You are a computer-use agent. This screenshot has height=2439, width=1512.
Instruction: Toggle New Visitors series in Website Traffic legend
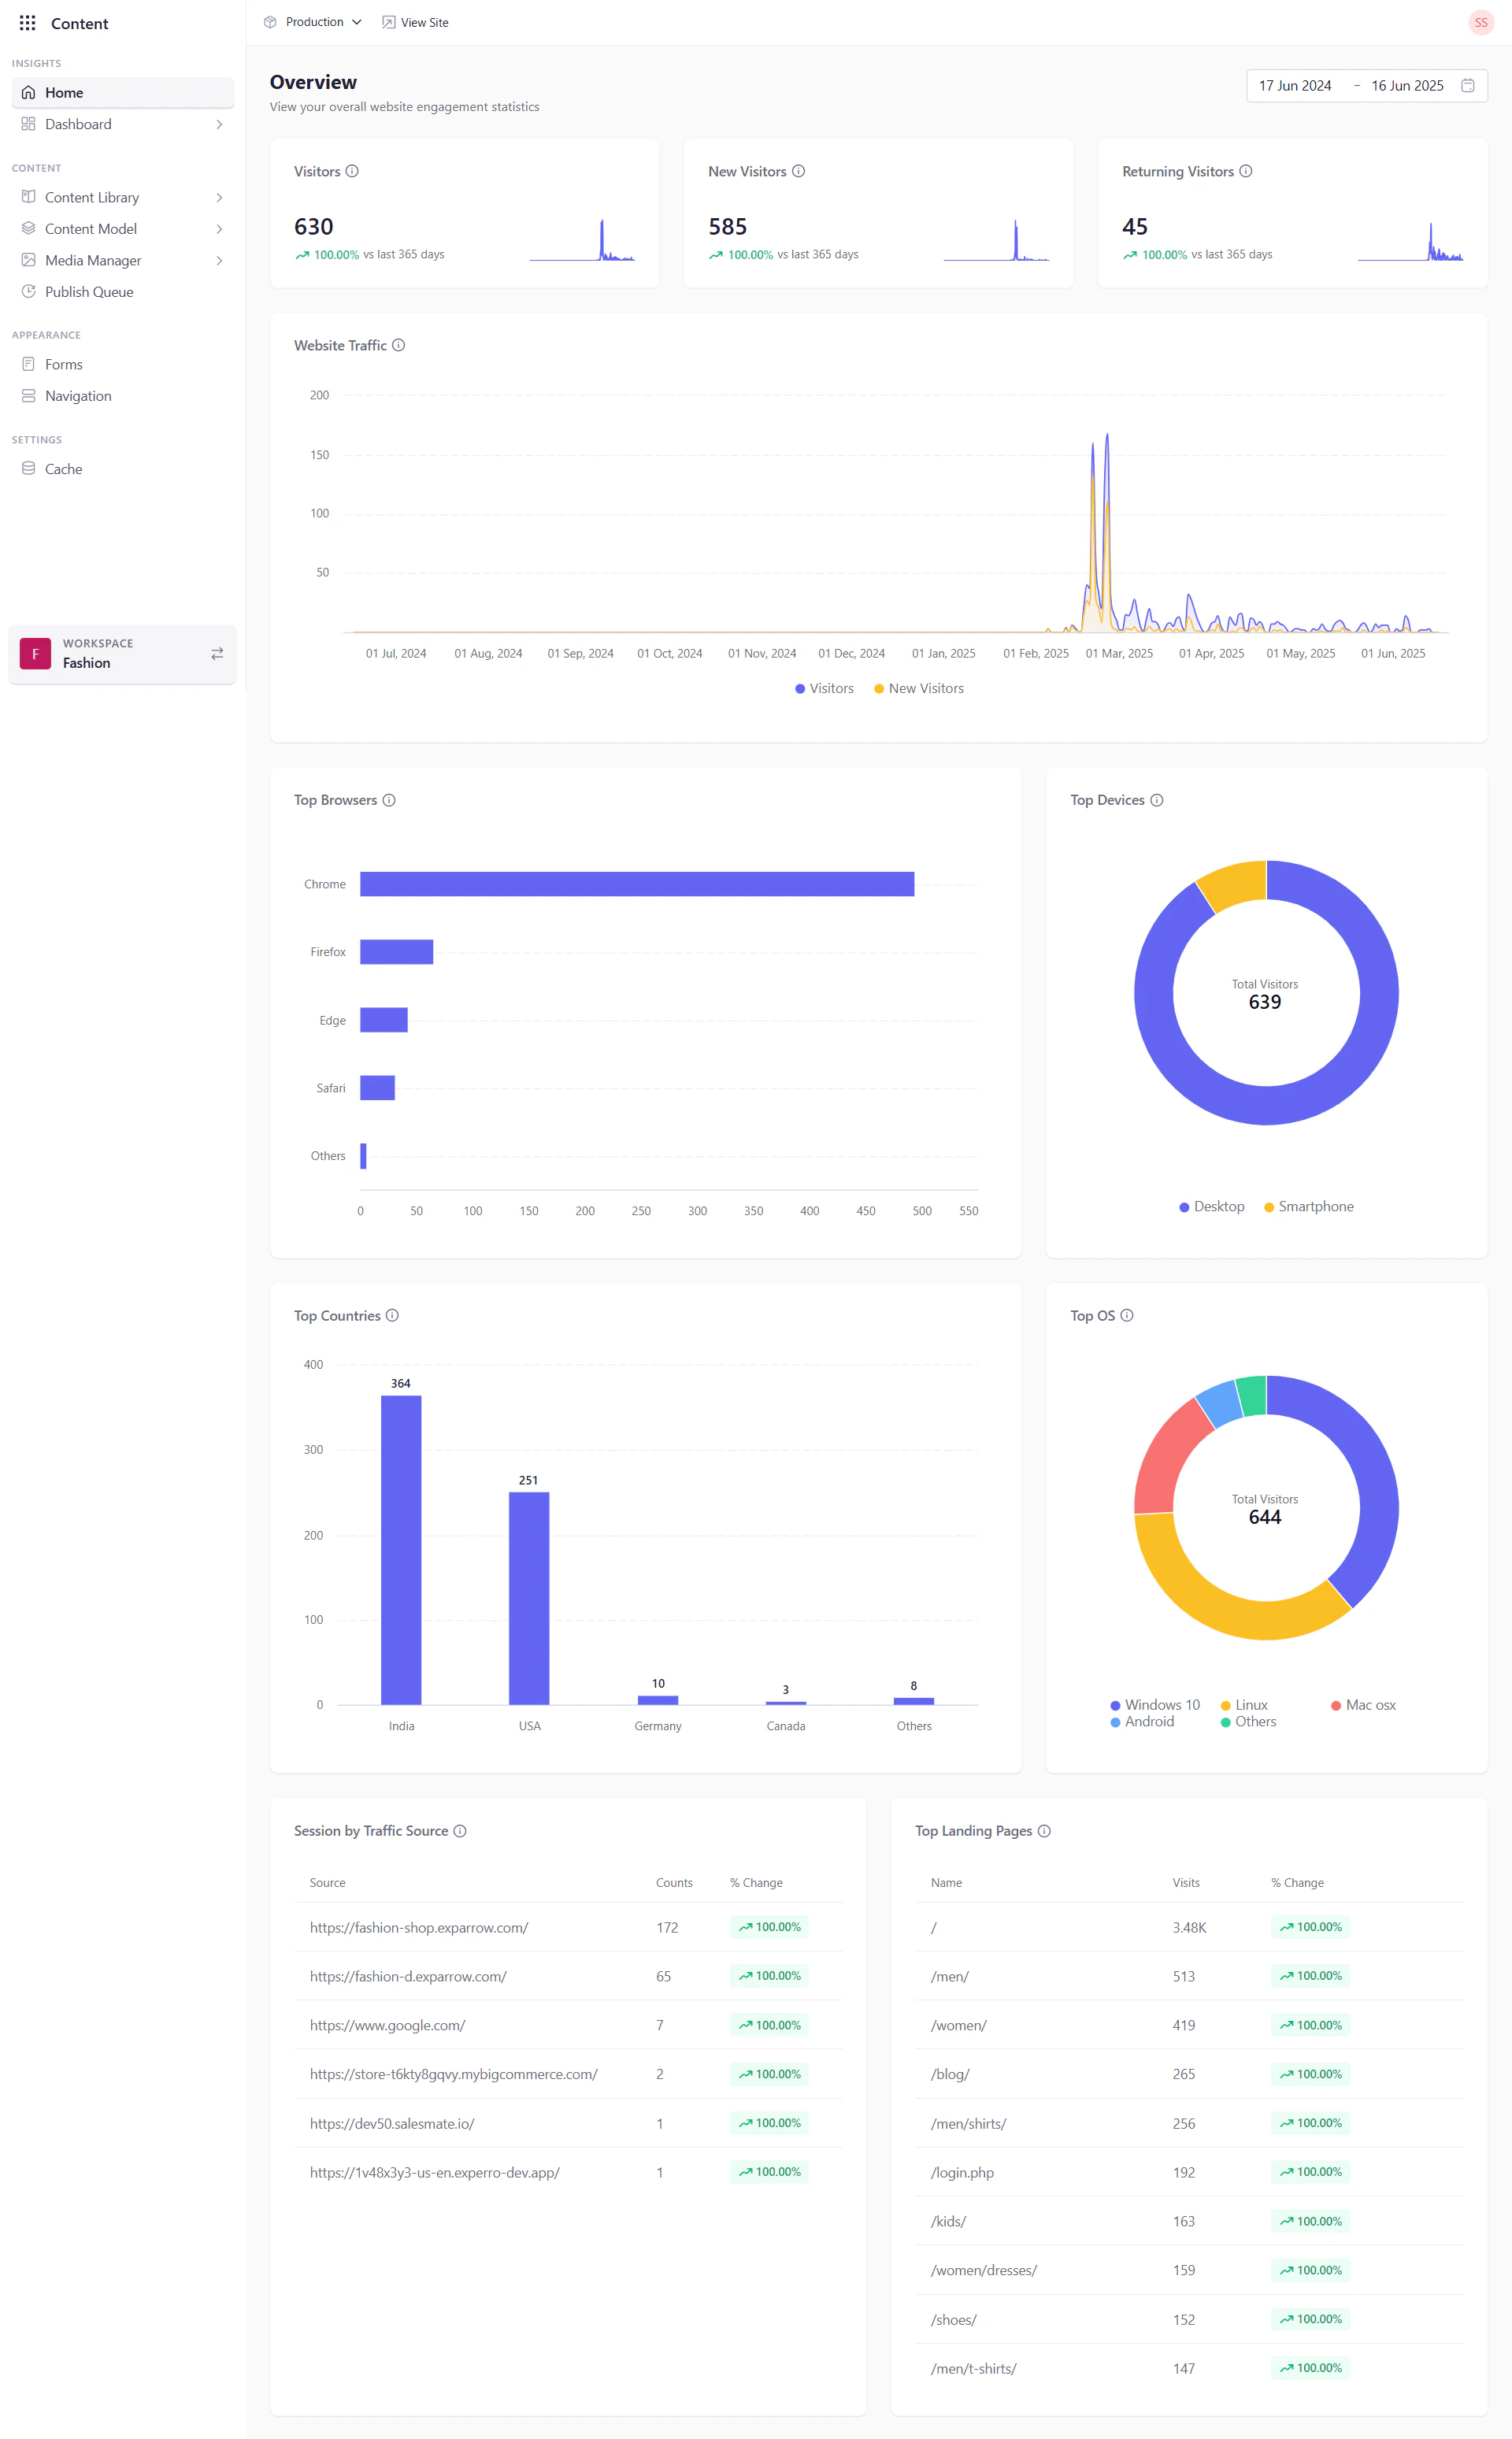[x=918, y=688]
